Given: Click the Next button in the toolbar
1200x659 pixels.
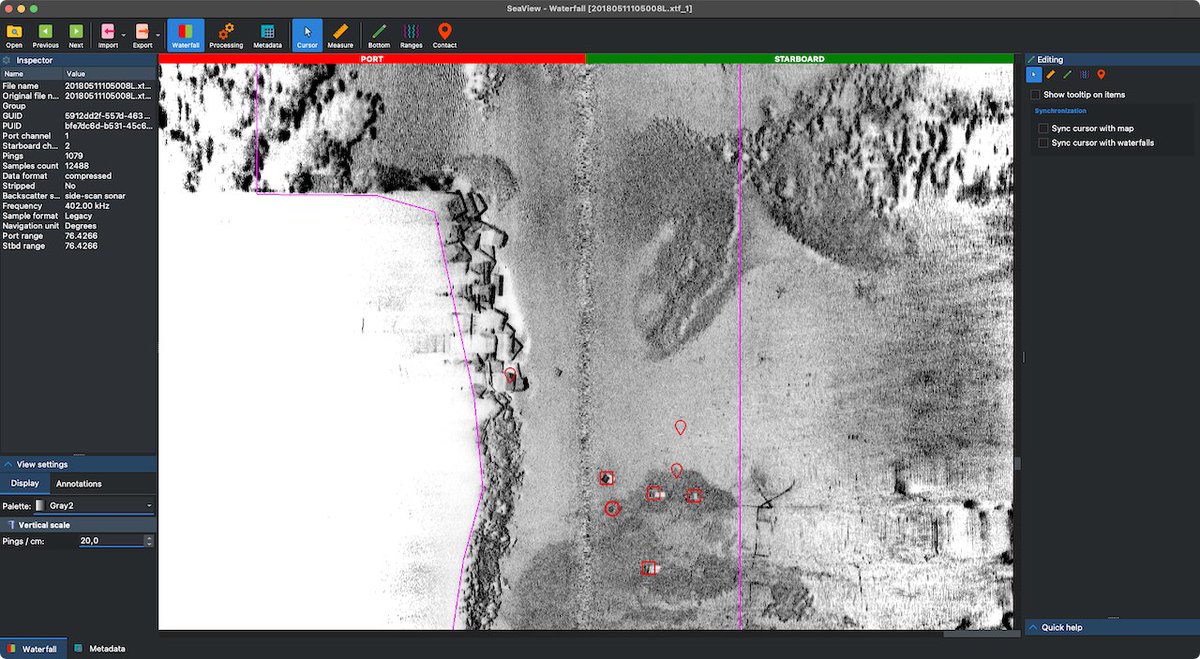Looking at the screenshot, I should pyautogui.click(x=76, y=32).
